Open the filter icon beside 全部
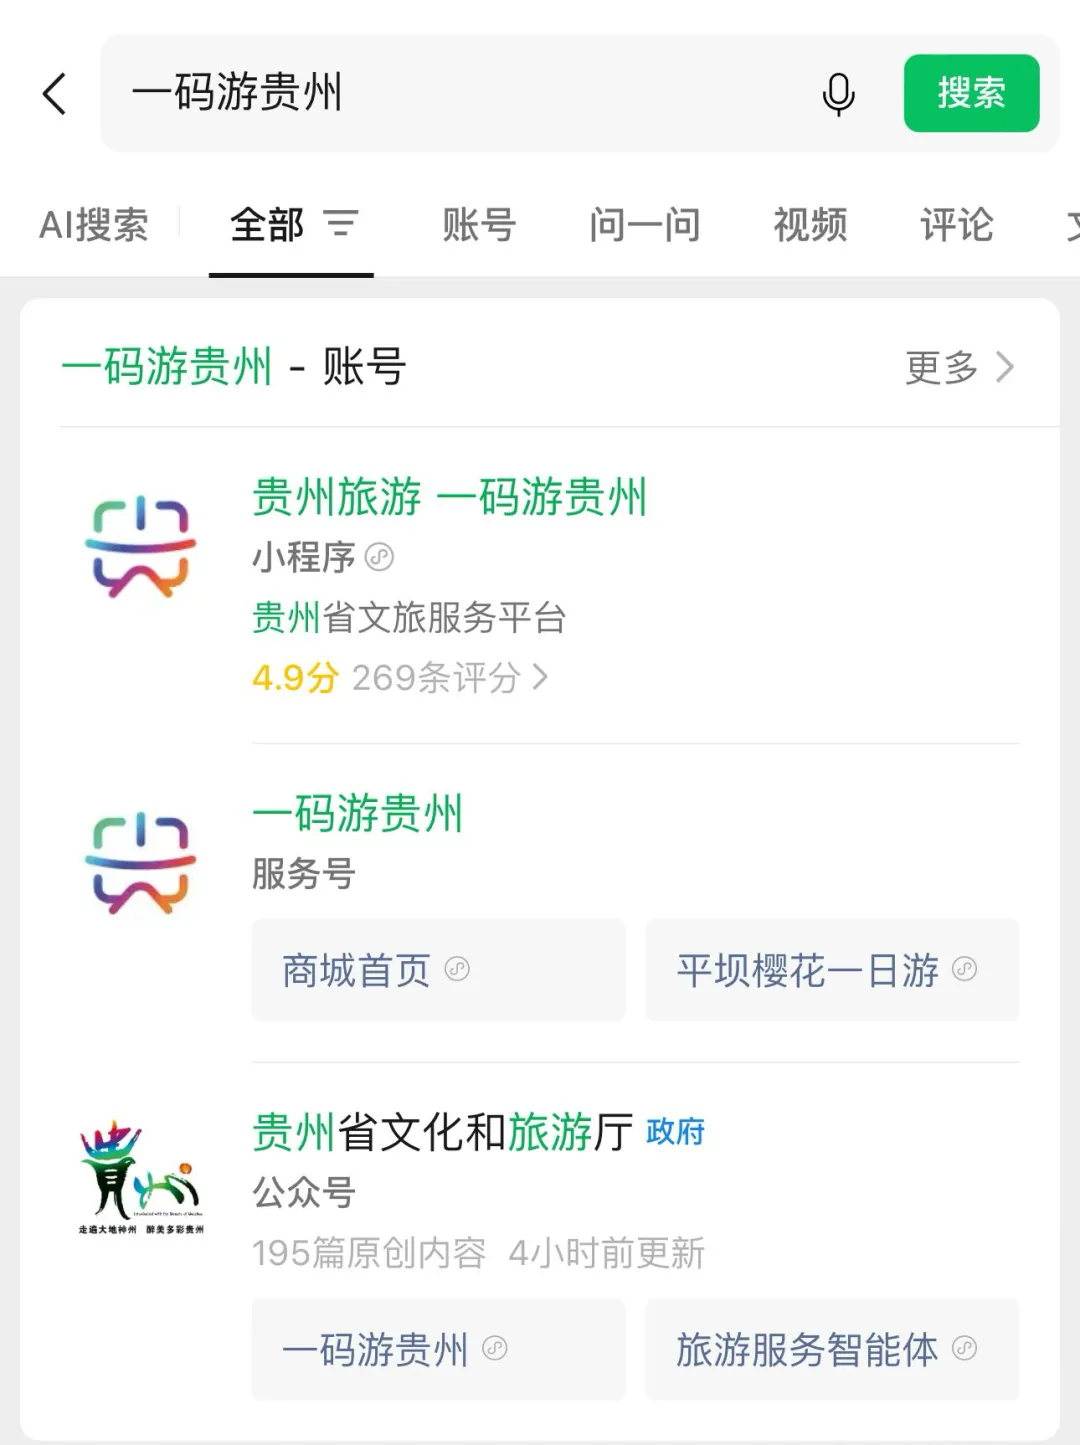The image size is (1080, 1445). (340, 223)
